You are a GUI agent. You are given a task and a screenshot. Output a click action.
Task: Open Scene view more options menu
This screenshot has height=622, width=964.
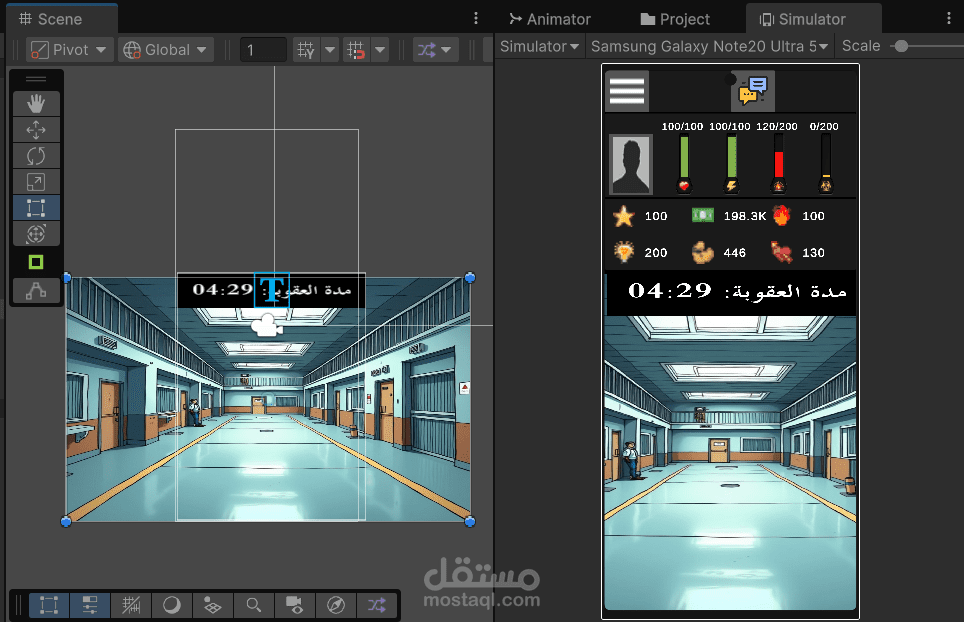[476, 18]
